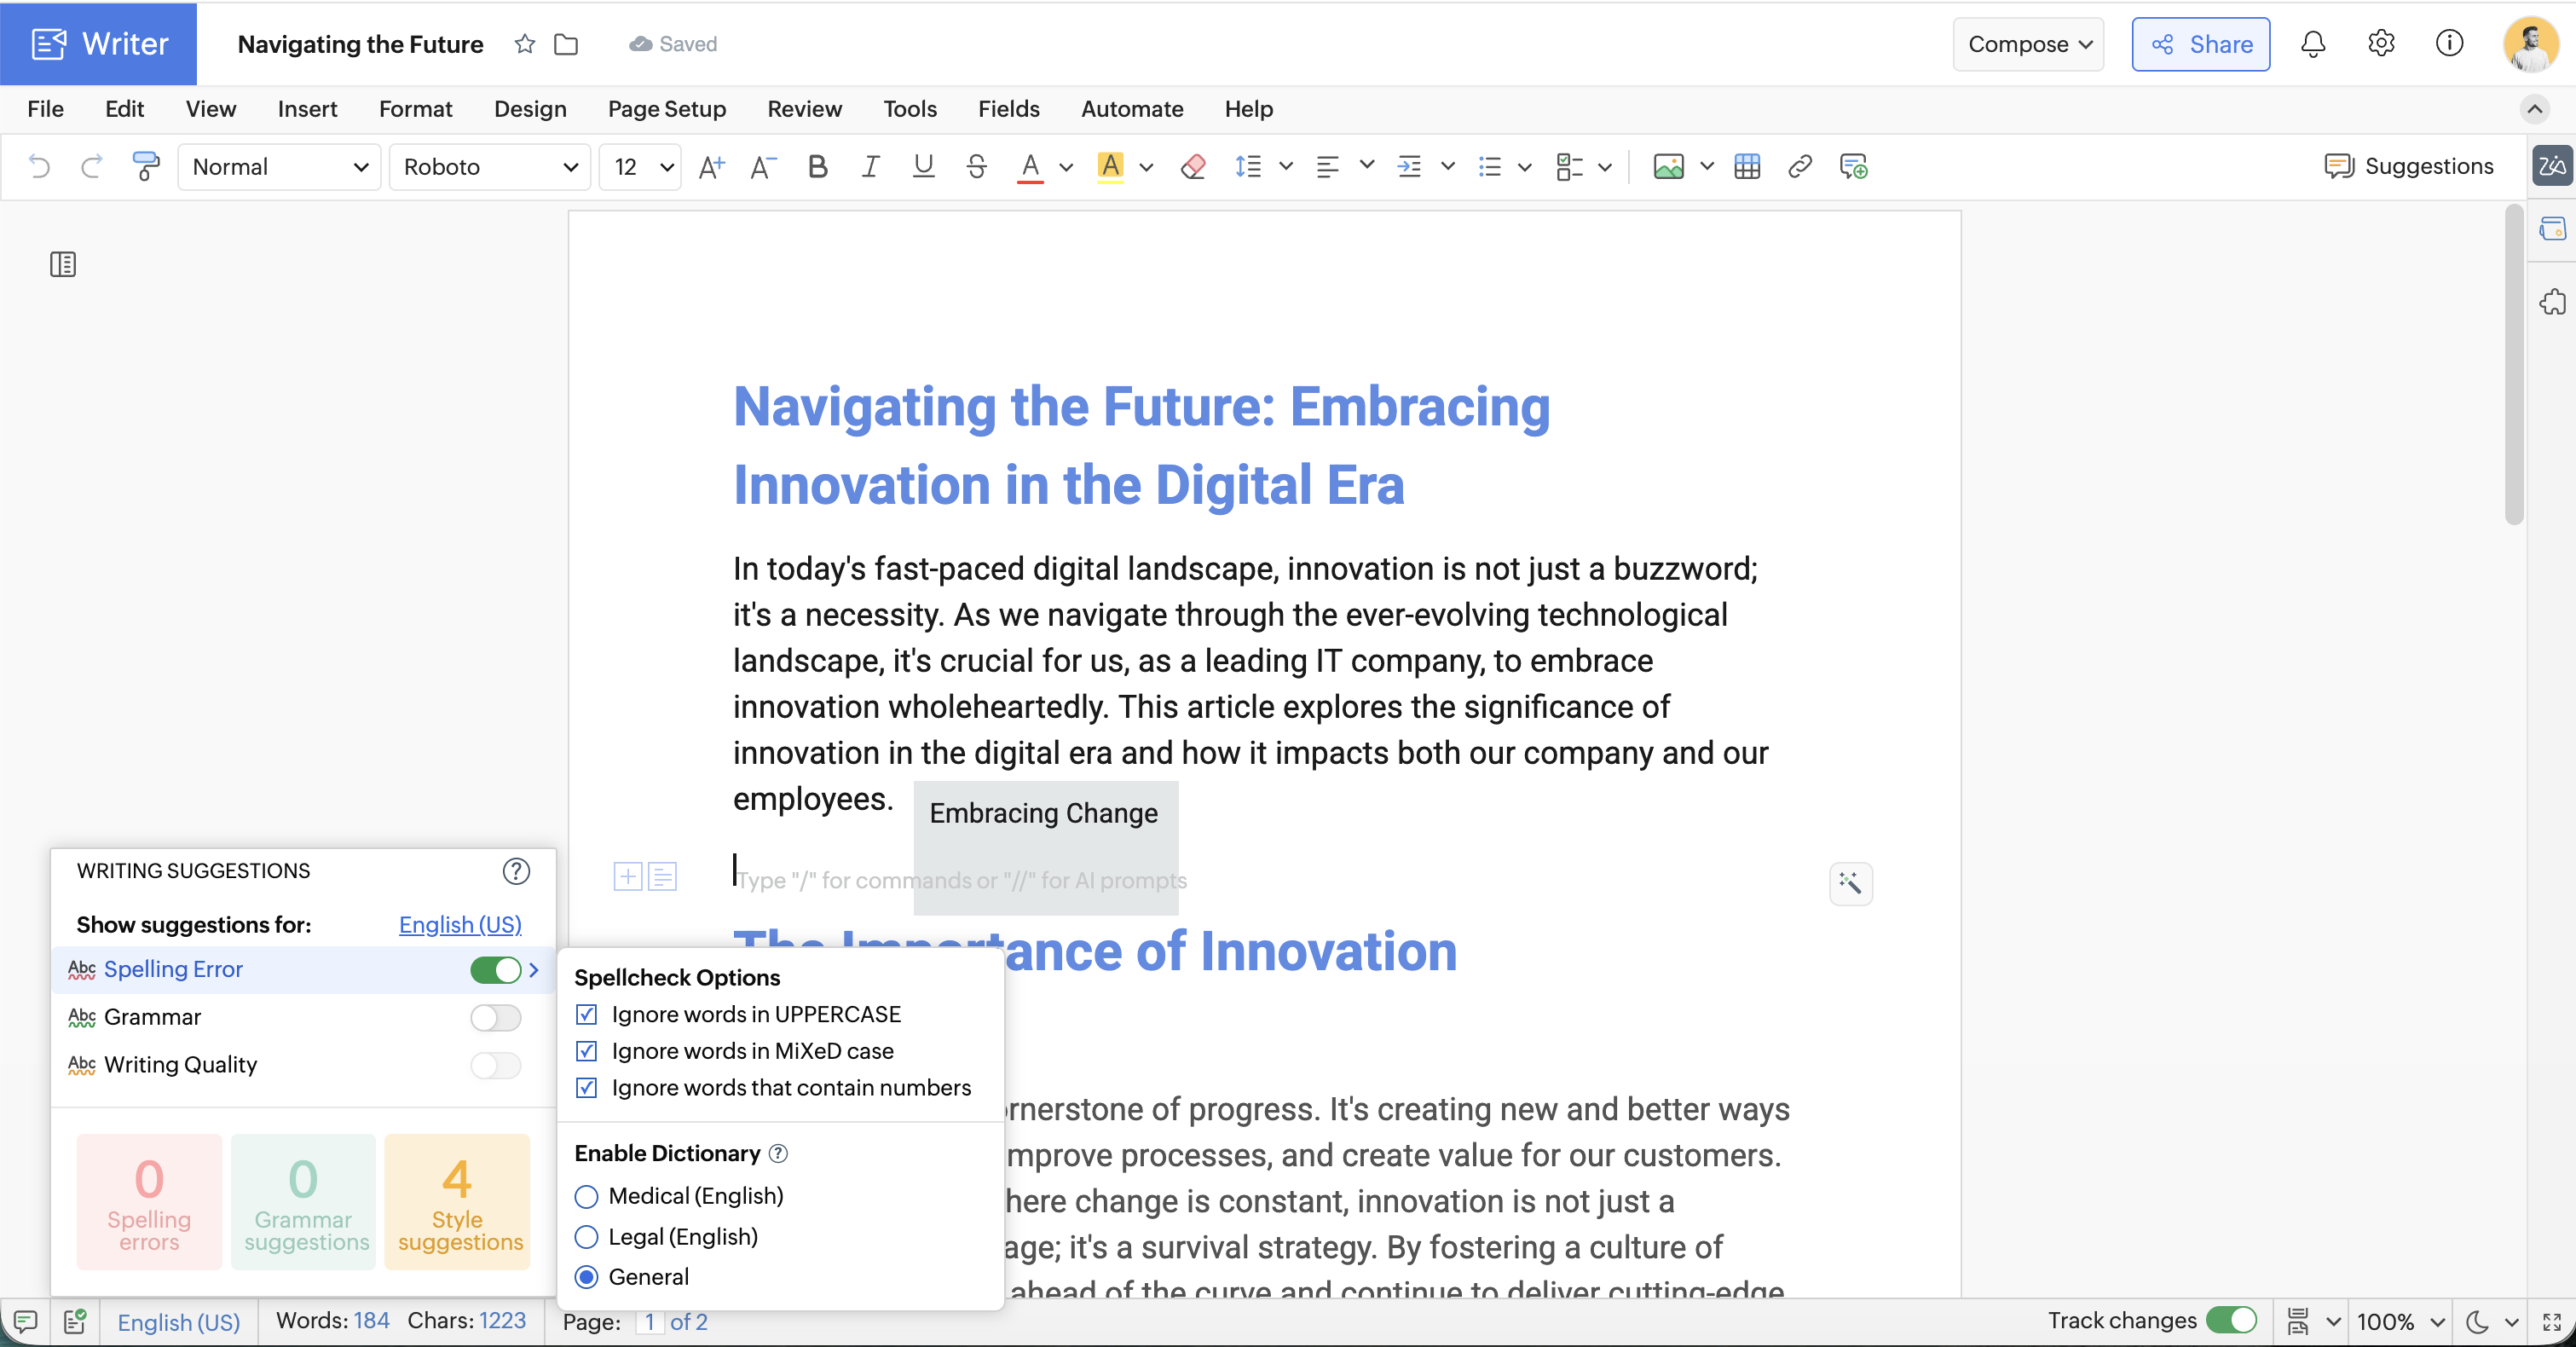Open notifications bell

point(2313,44)
